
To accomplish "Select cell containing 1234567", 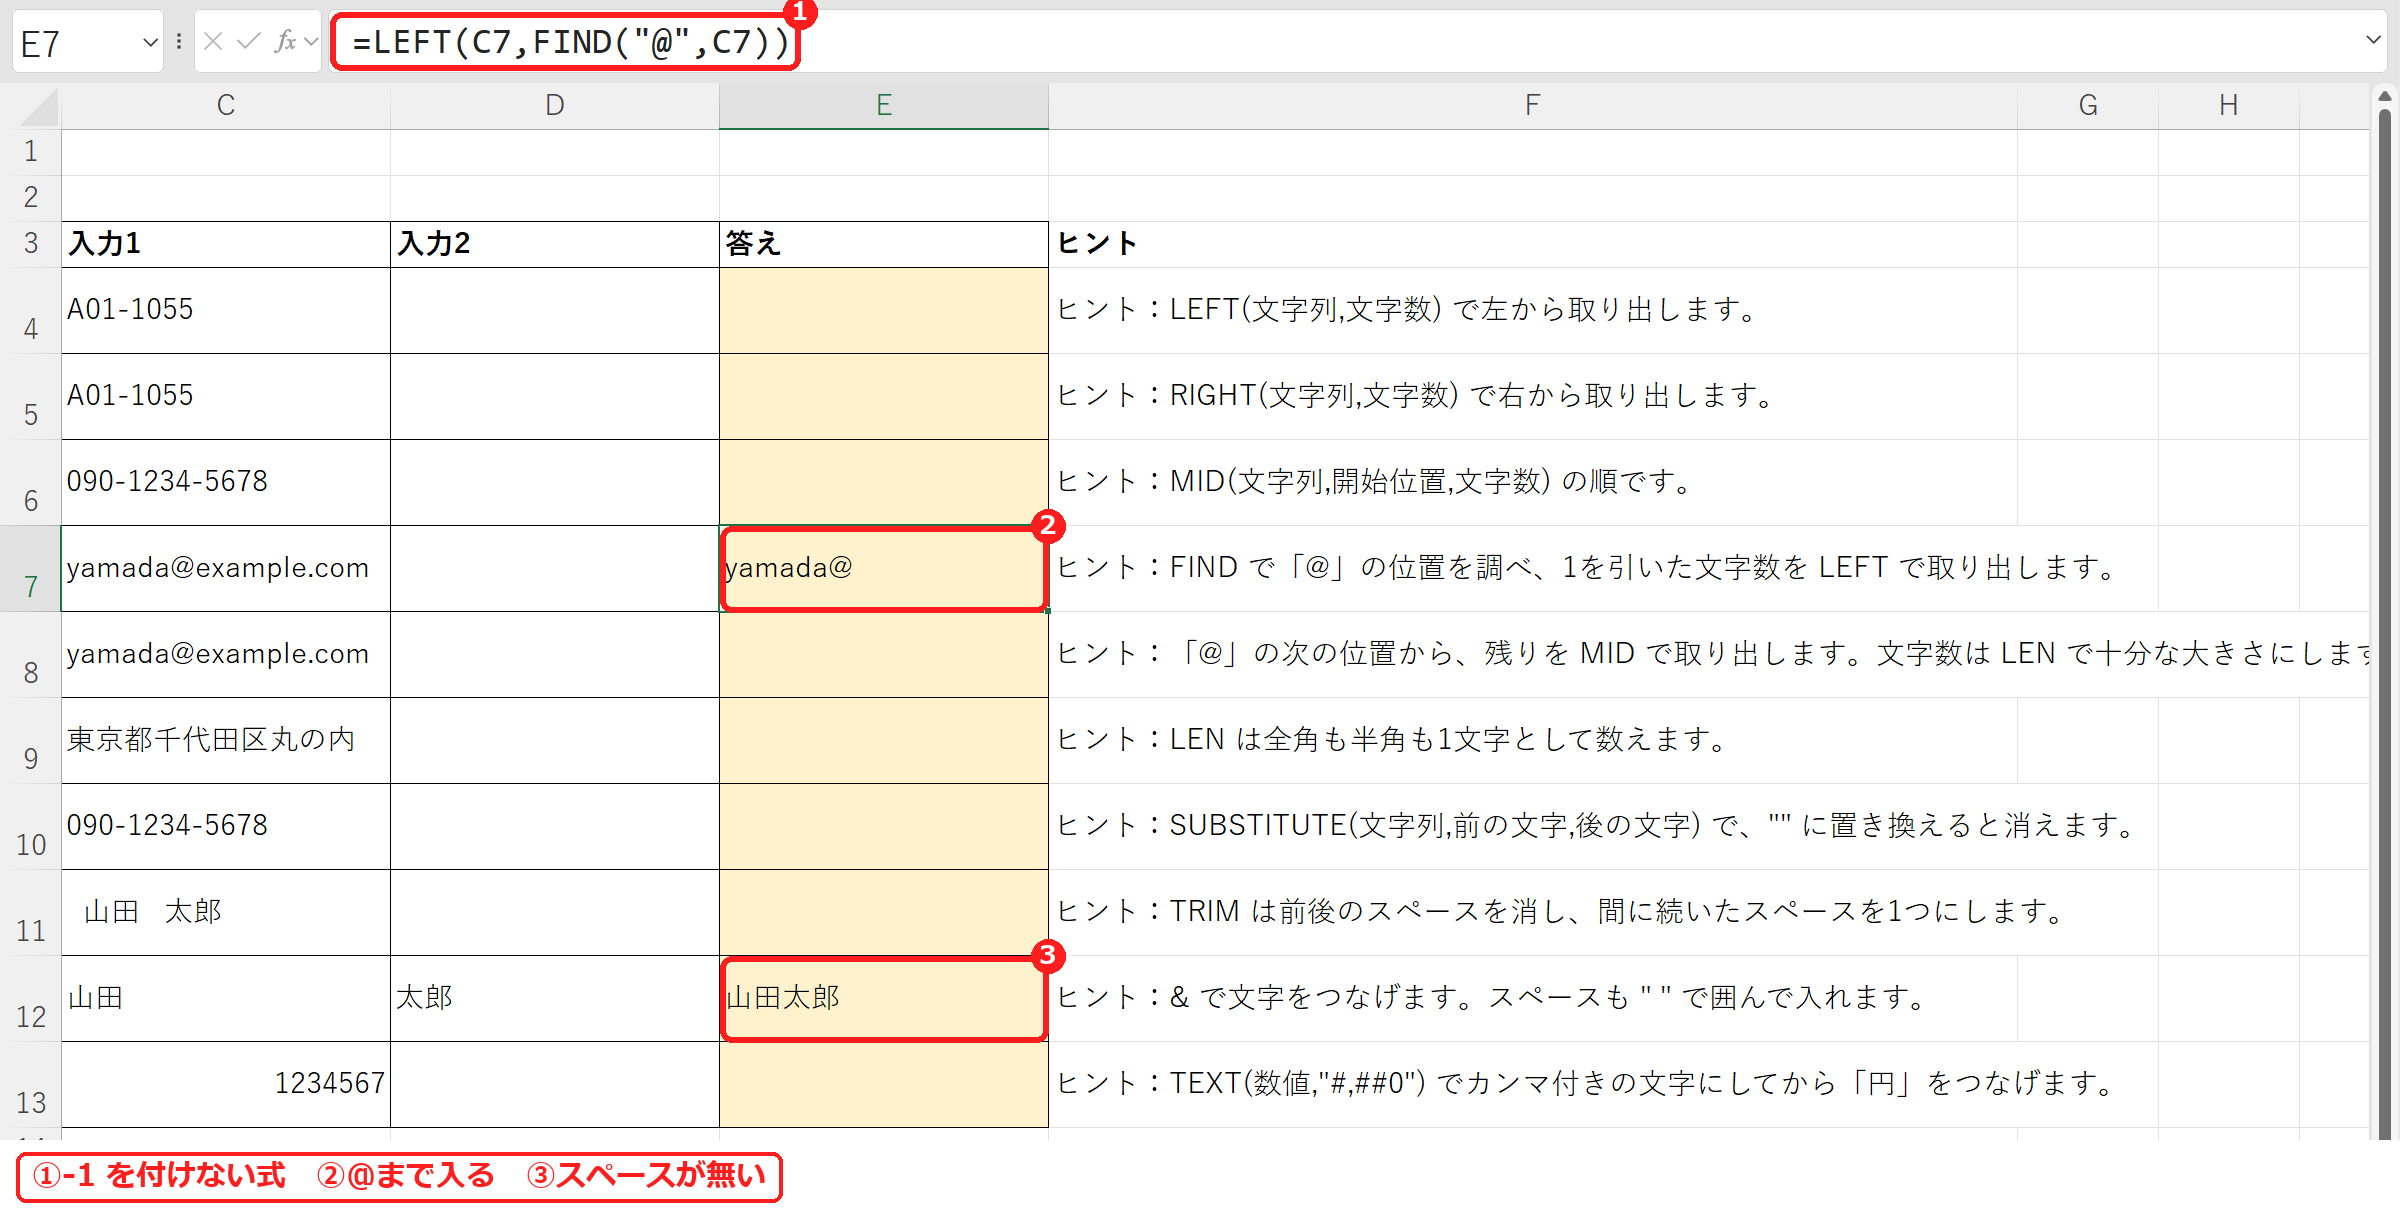I will [226, 1084].
